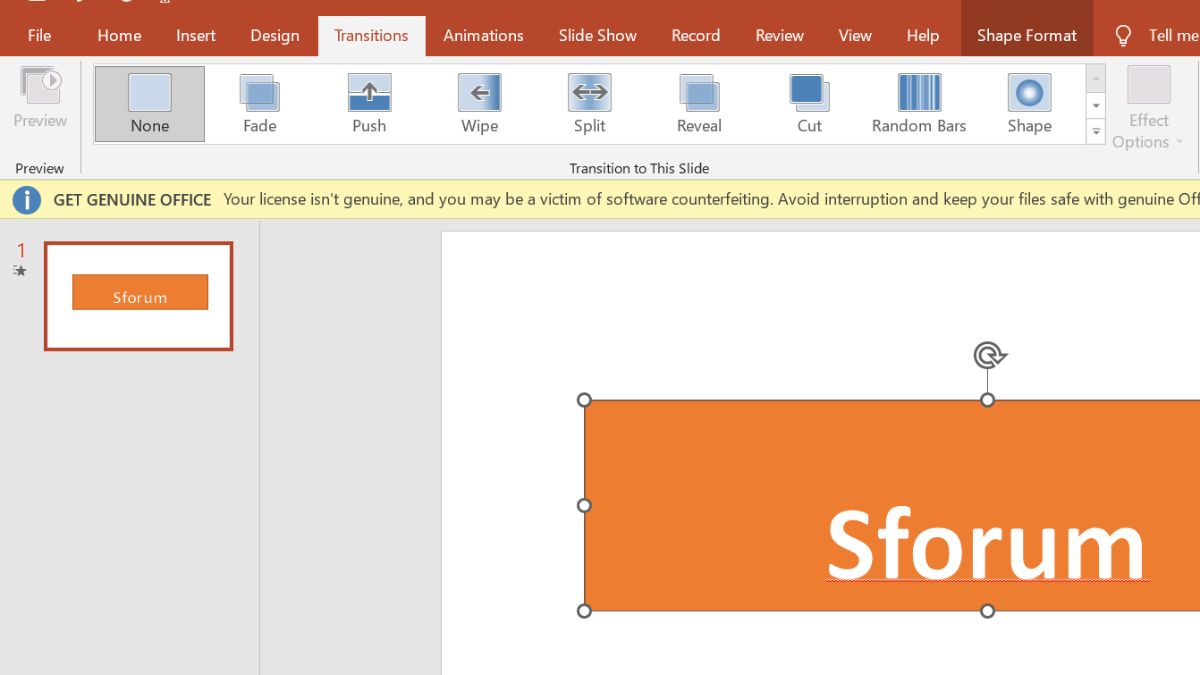Apply the Fade transition
The image size is (1200, 675).
(x=259, y=103)
